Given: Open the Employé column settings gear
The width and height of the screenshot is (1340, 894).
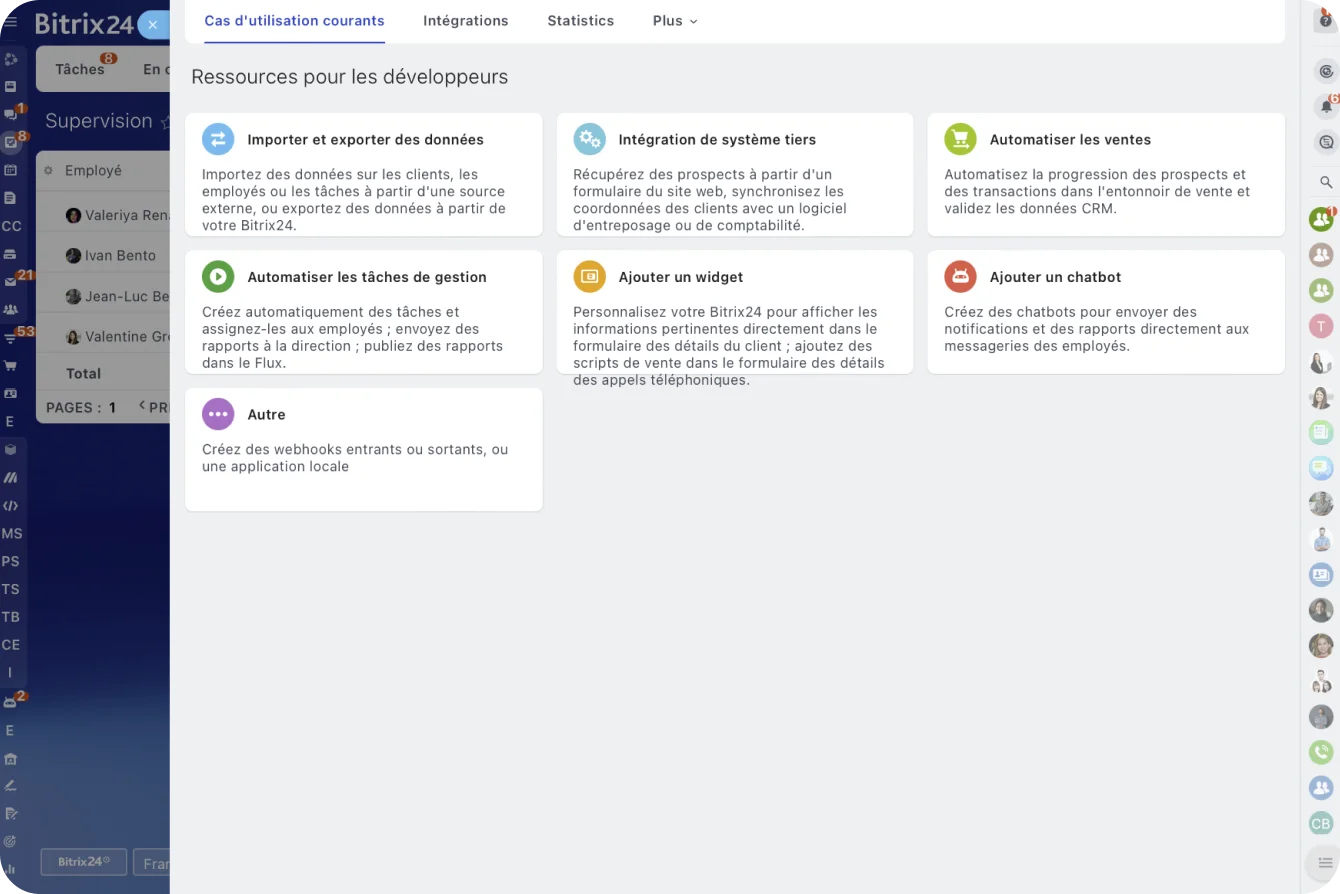Looking at the screenshot, I should (48, 171).
